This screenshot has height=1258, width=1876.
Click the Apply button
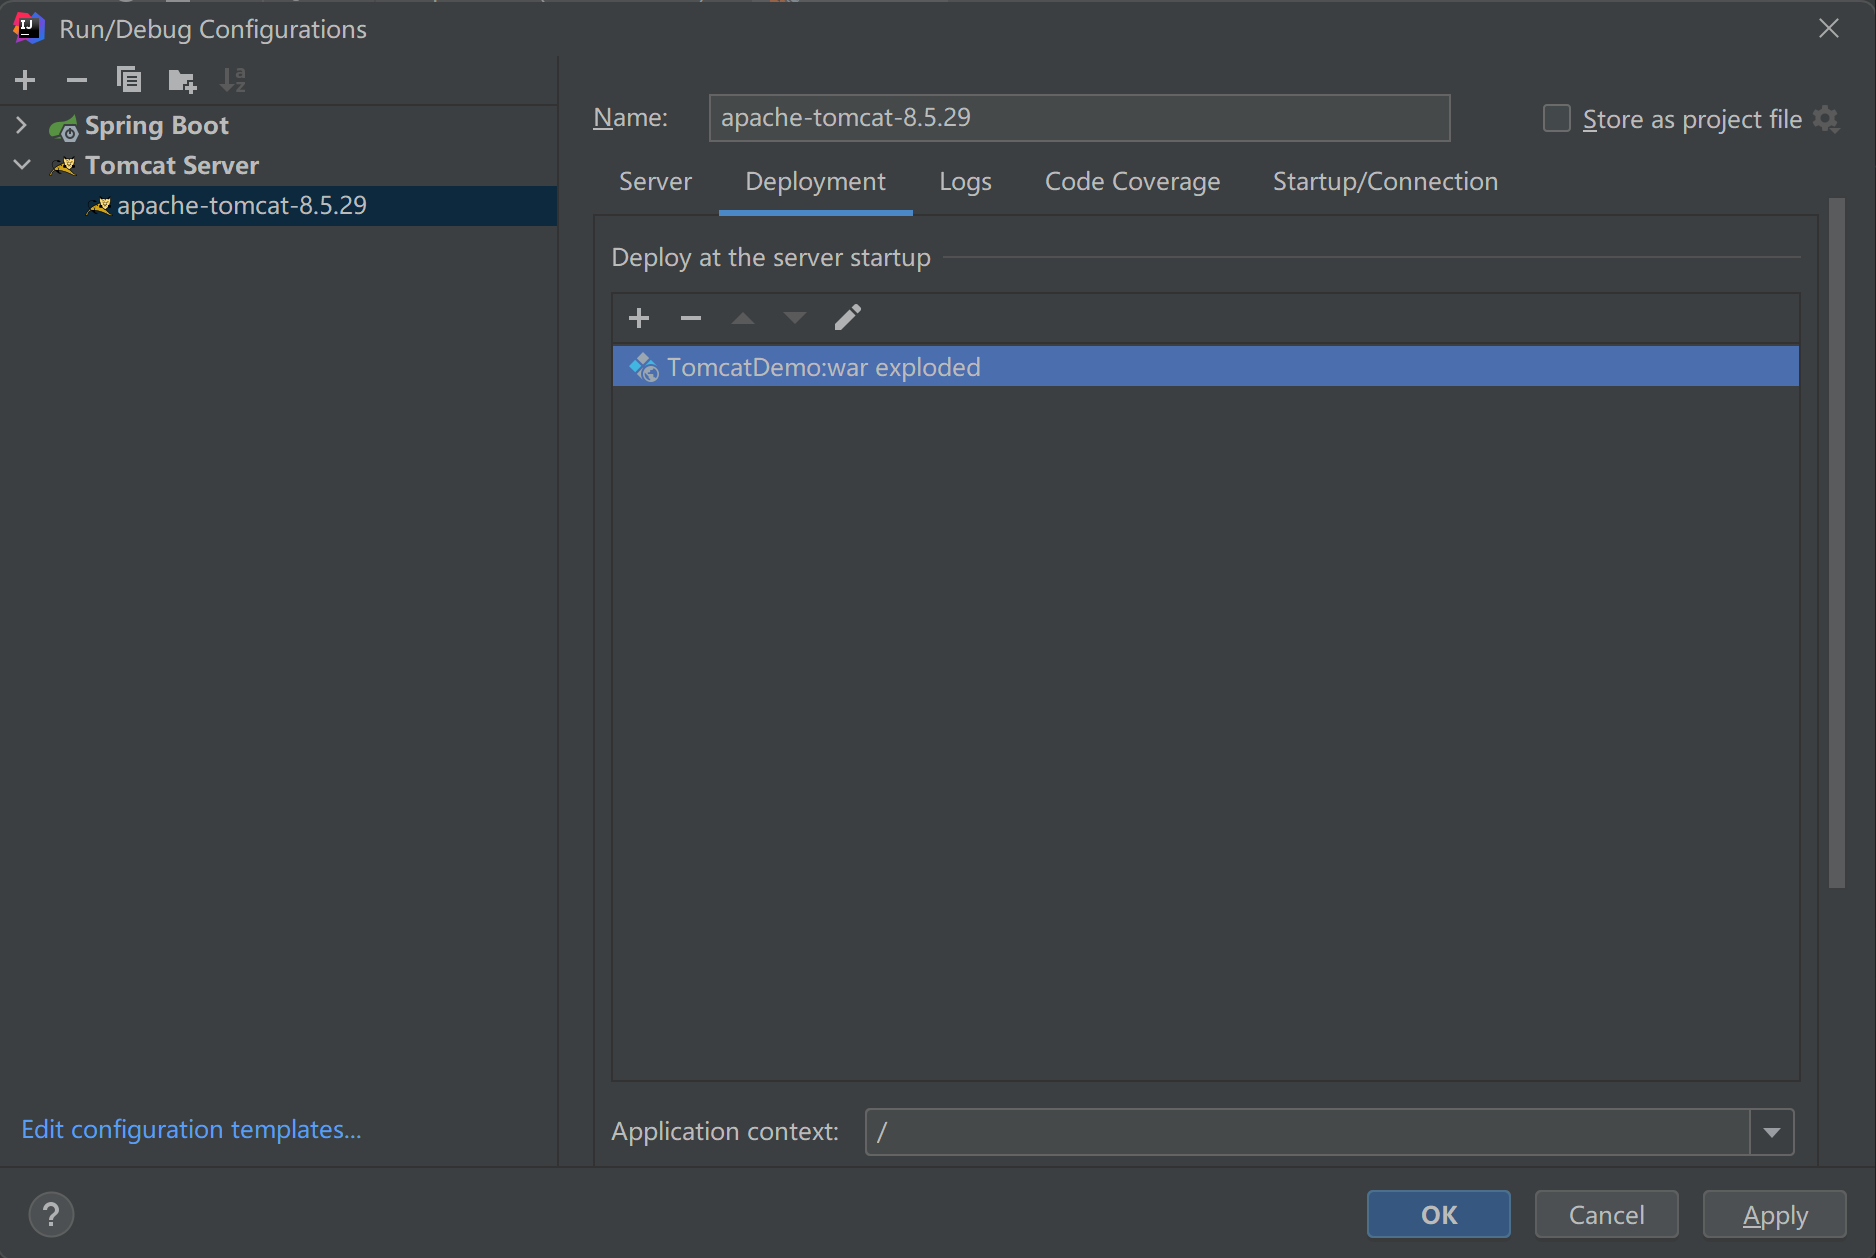point(1775,1214)
